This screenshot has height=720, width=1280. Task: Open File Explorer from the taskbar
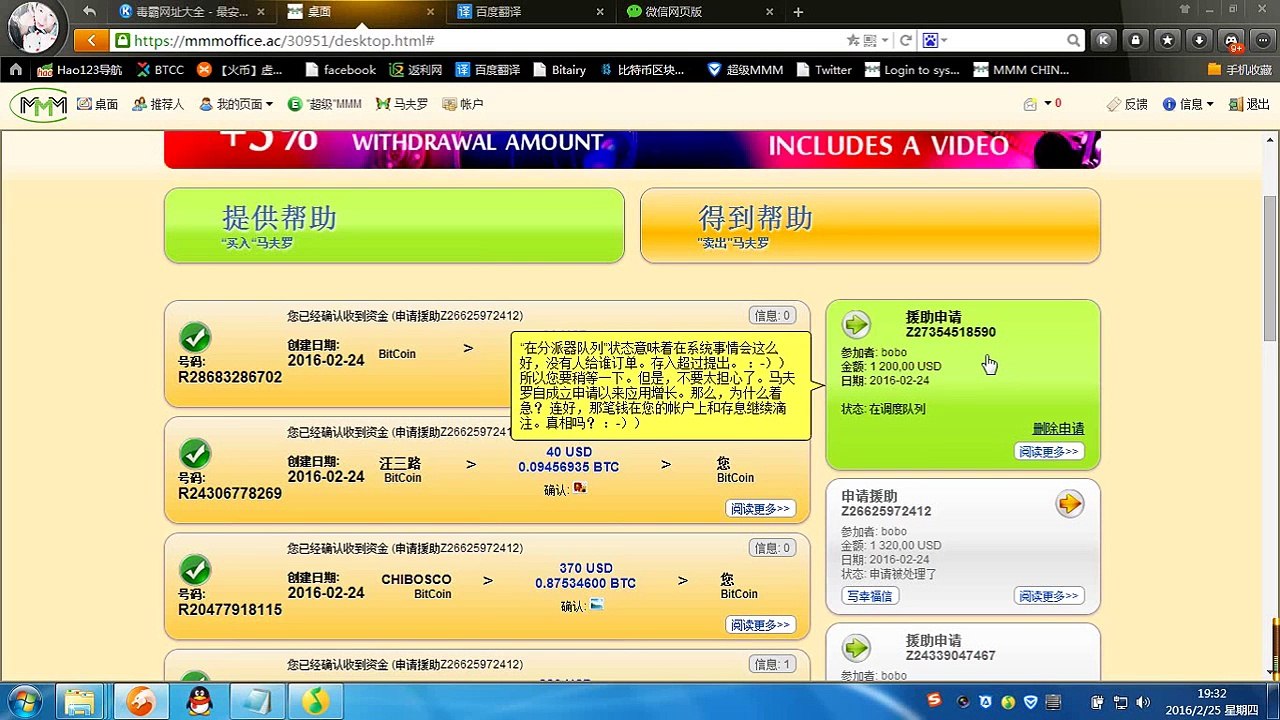(78, 701)
